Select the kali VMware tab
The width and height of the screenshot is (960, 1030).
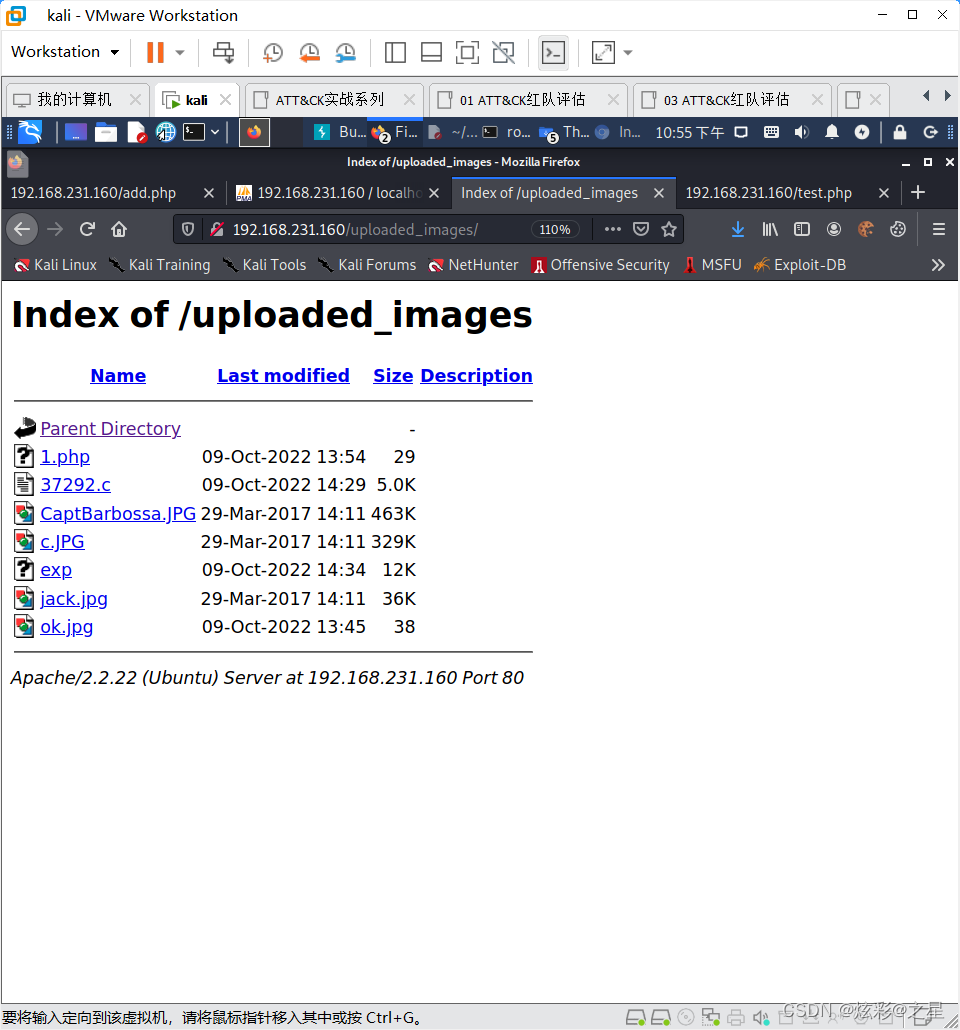(x=196, y=100)
